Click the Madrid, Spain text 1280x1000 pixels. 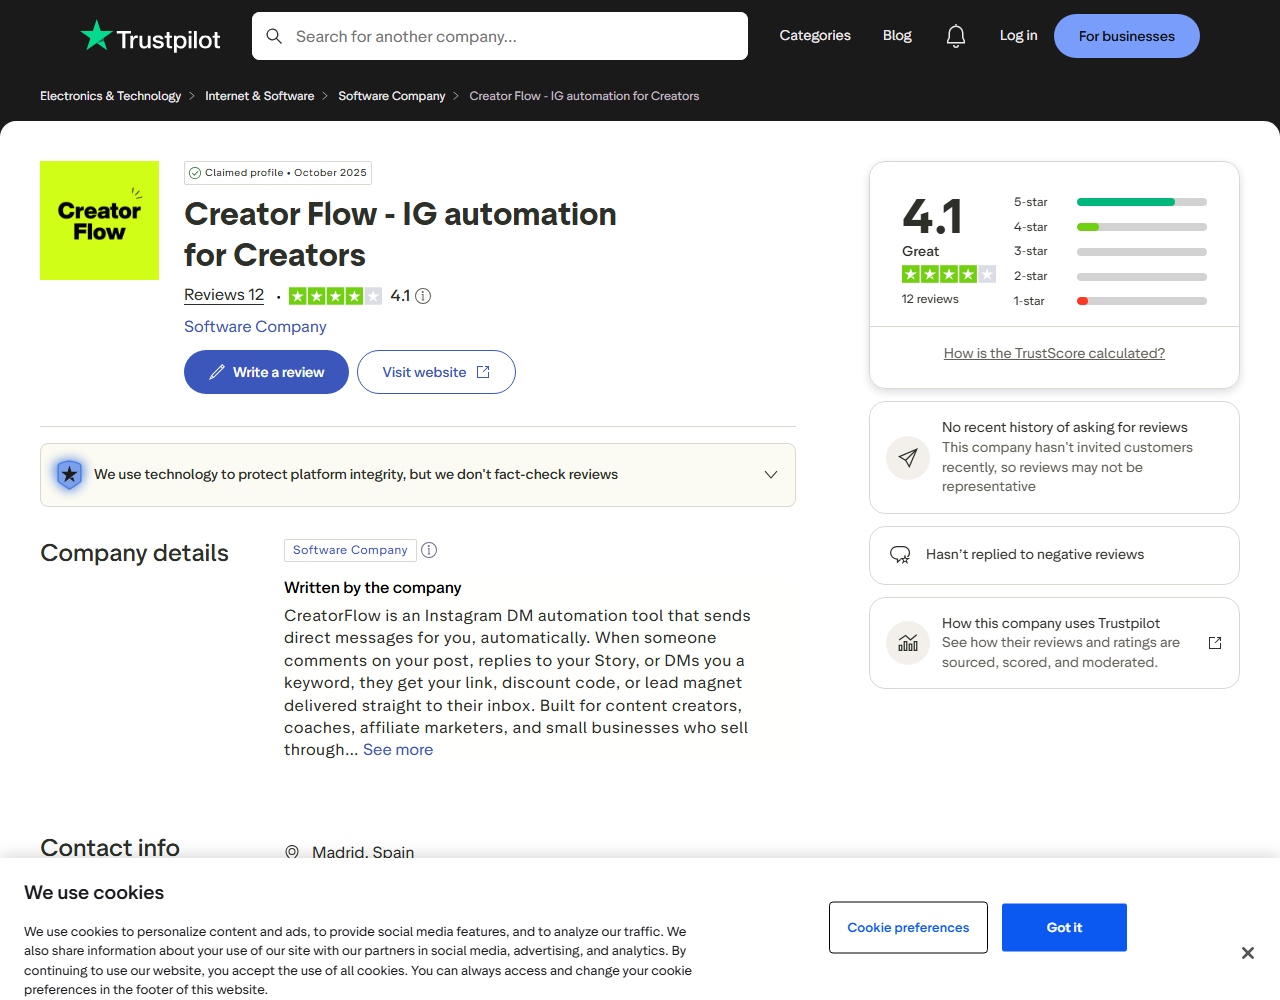(363, 852)
